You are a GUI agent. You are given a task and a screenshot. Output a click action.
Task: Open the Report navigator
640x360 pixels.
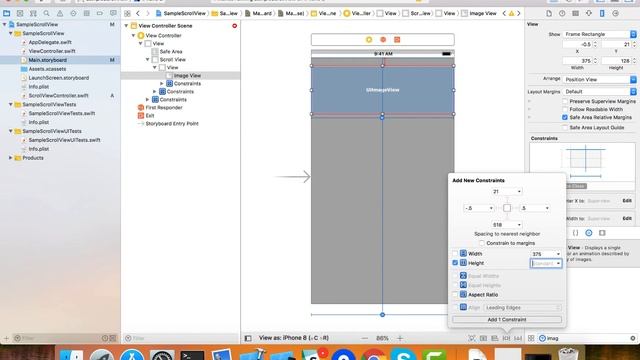coord(113,13)
